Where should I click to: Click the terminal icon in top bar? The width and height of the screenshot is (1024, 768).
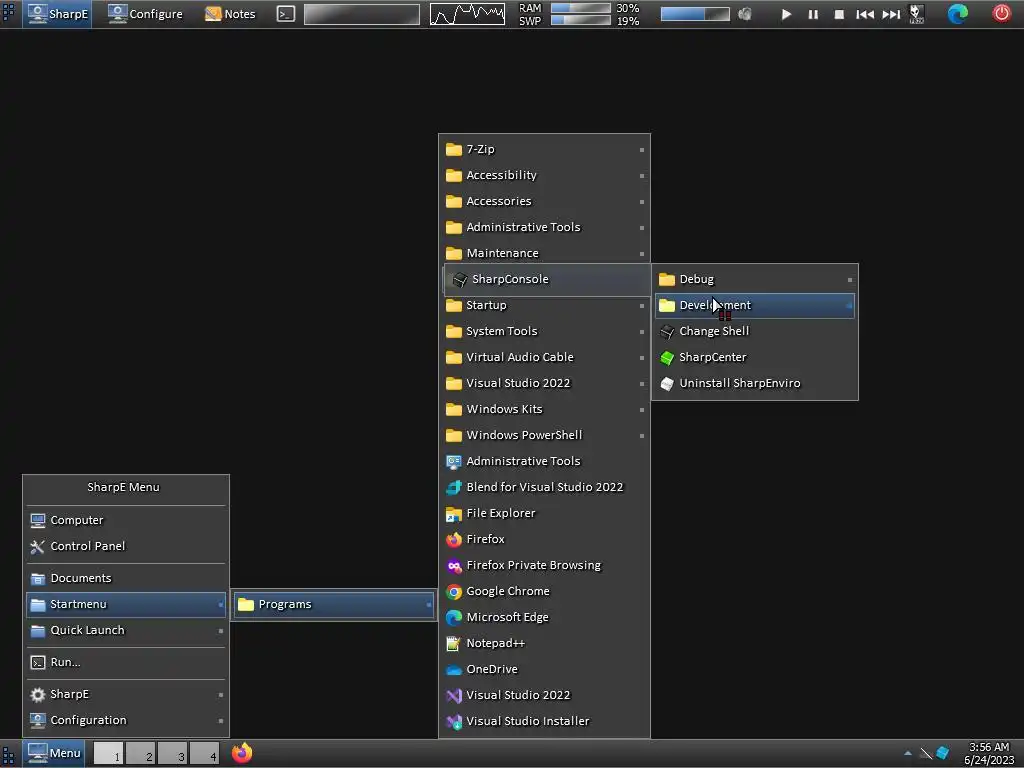tap(286, 14)
